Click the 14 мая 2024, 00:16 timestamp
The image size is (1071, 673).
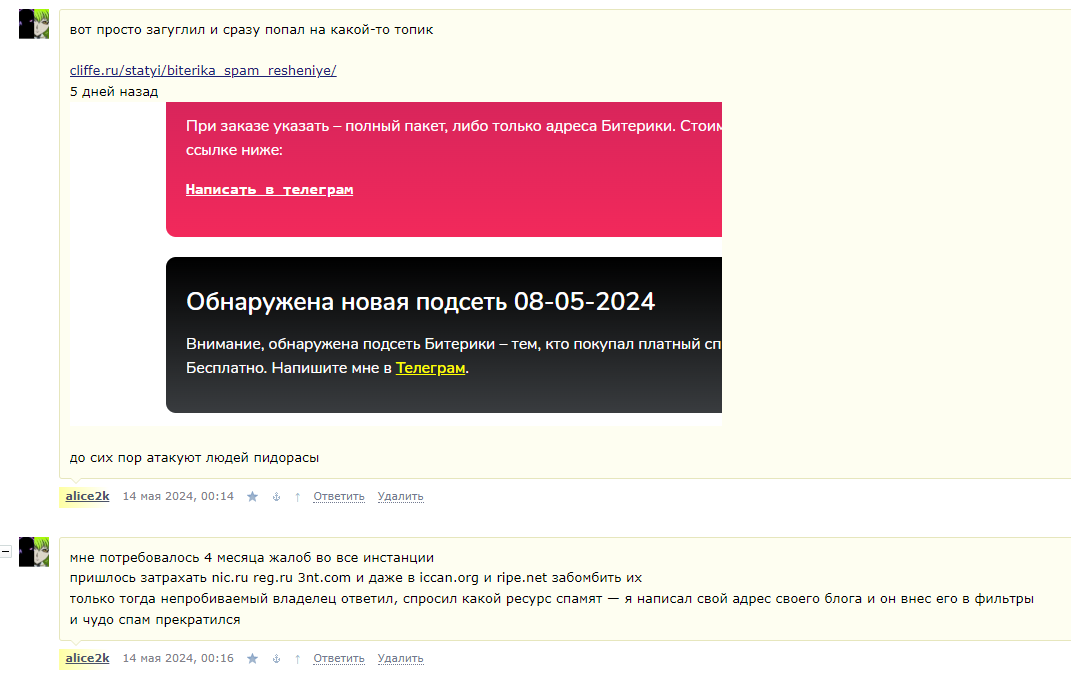tap(178, 659)
